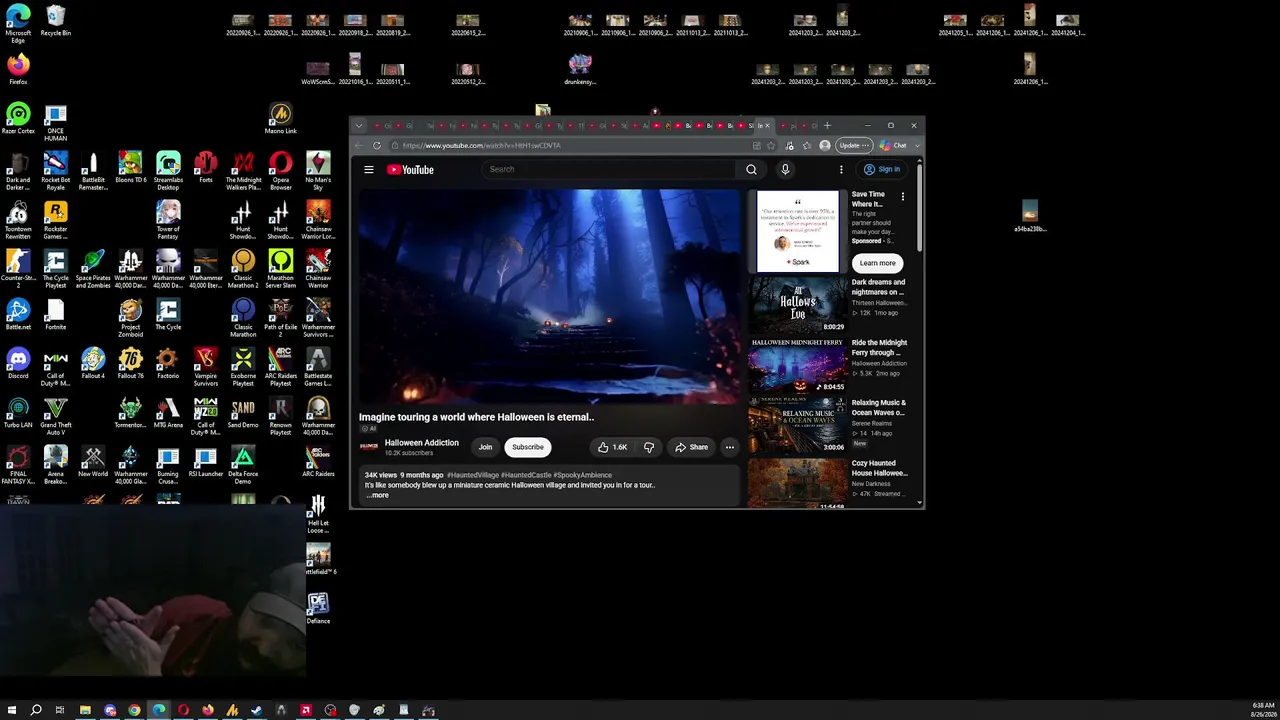Open Copilot Chat in Edge toolbar
Viewport: 1280px width, 720px height.
[893, 146]
